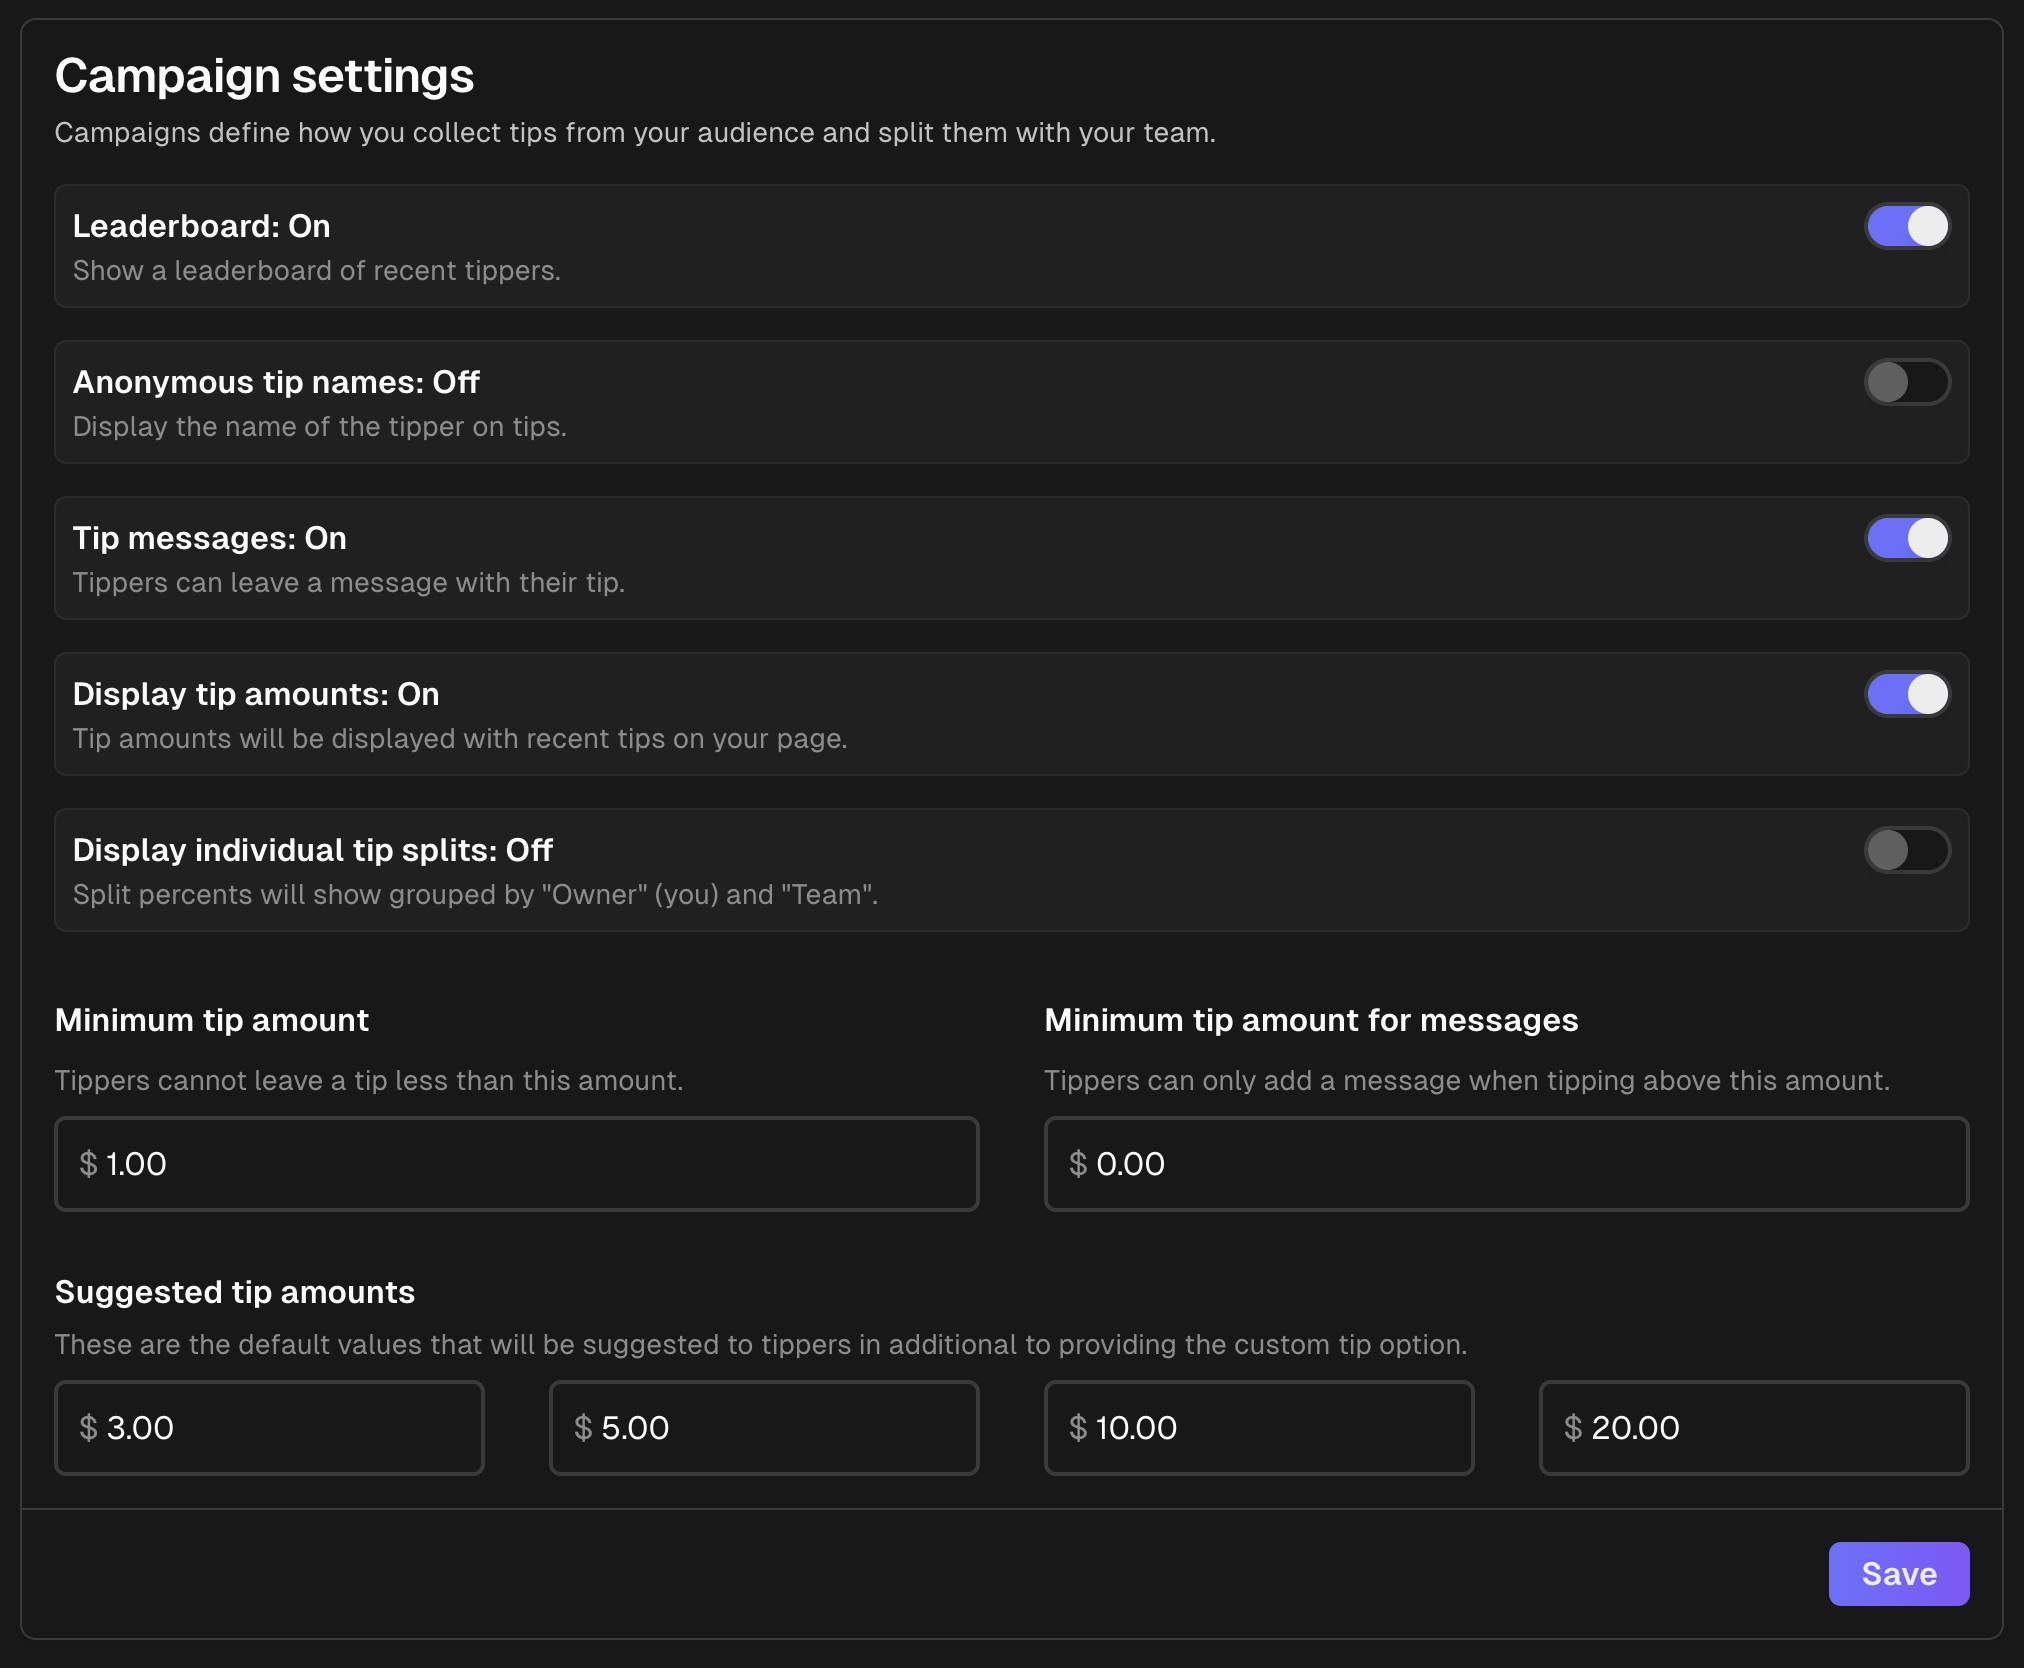Click the $3.00 suggested tip field
The width and height of the screenshot is (2024, 1668).
point(268,1428)
